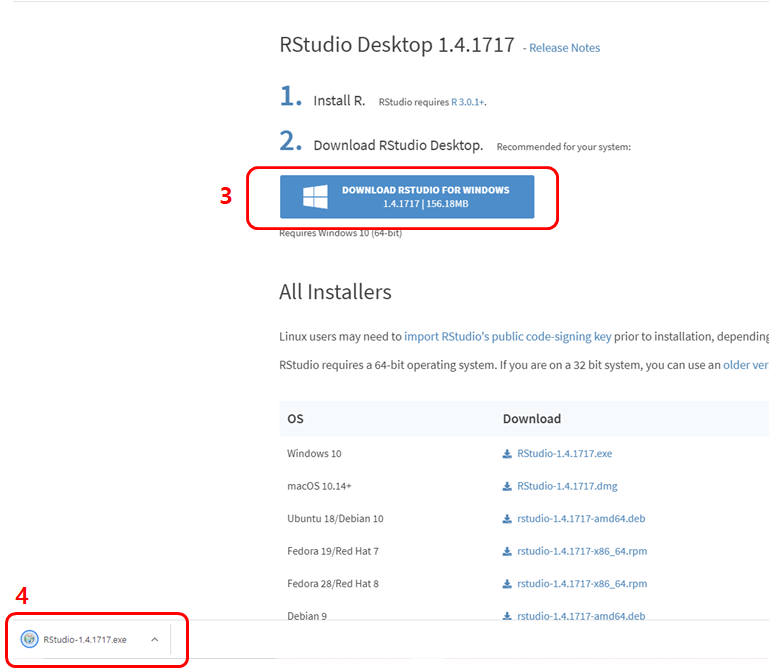Open the Release Notes link
The height and width of the screenshot is (669, 770).
564,48
